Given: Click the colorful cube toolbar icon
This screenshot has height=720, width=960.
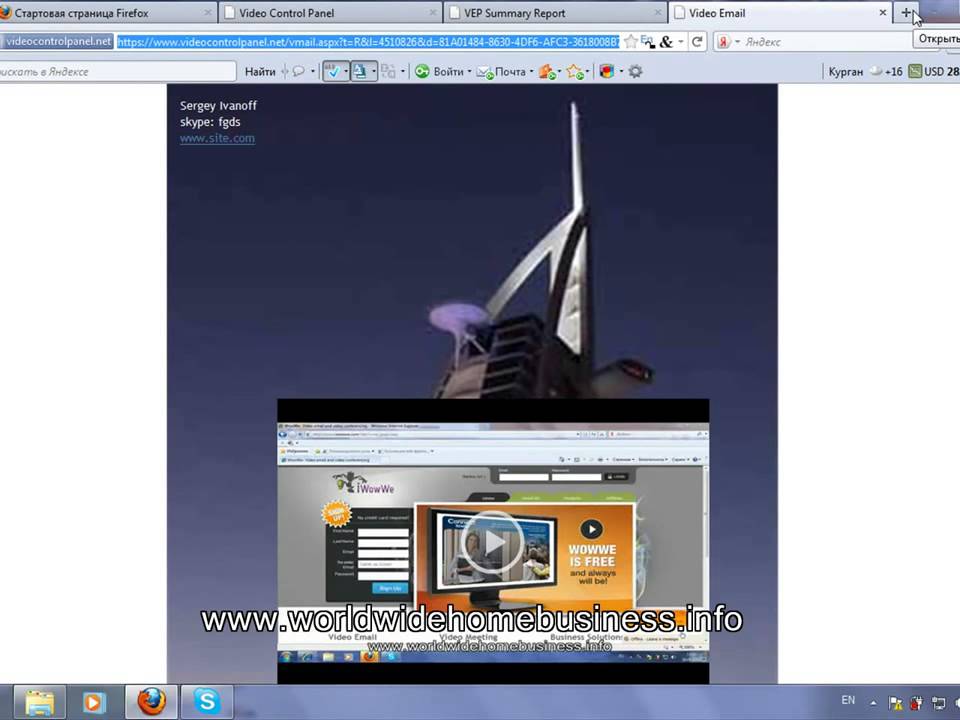Looking at the screenshot, I should click(607, 72).
